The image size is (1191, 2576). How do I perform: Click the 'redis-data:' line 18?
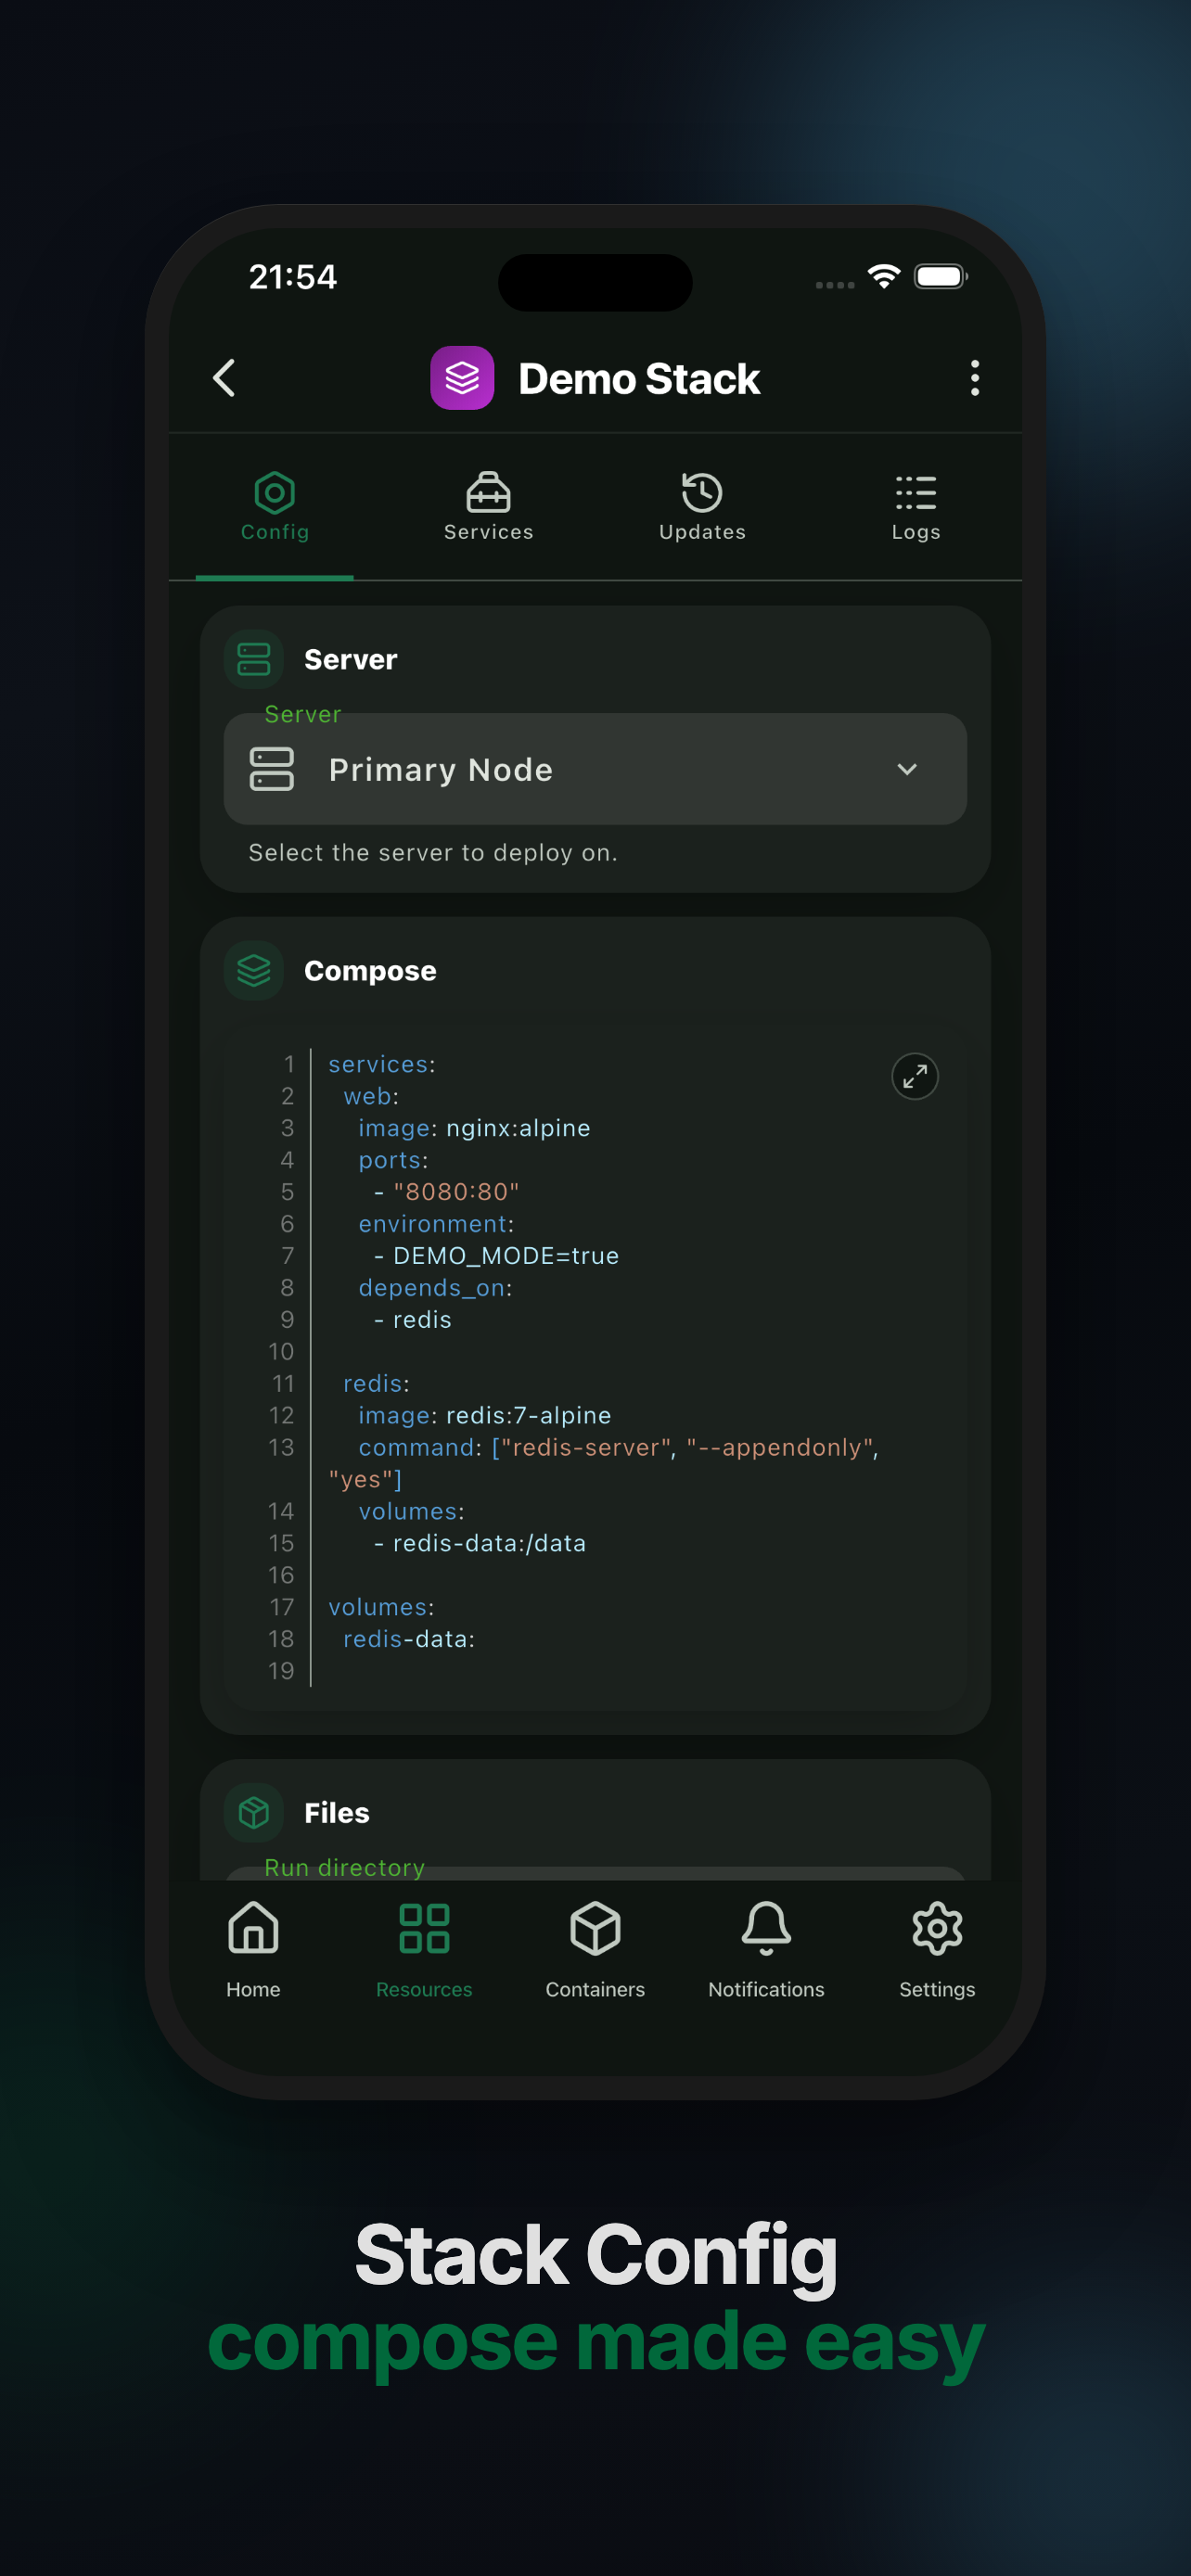(409, 1639)
